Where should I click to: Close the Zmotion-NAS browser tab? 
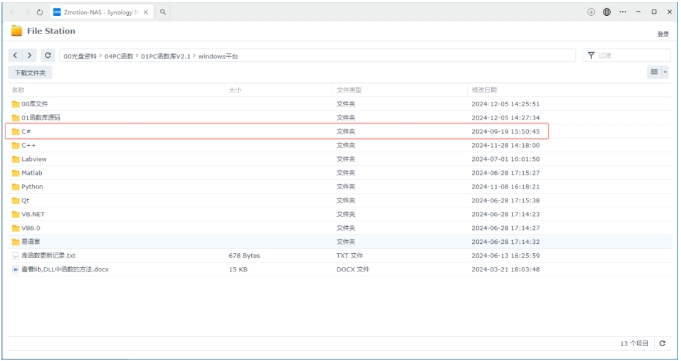click(x=146, y=12)
